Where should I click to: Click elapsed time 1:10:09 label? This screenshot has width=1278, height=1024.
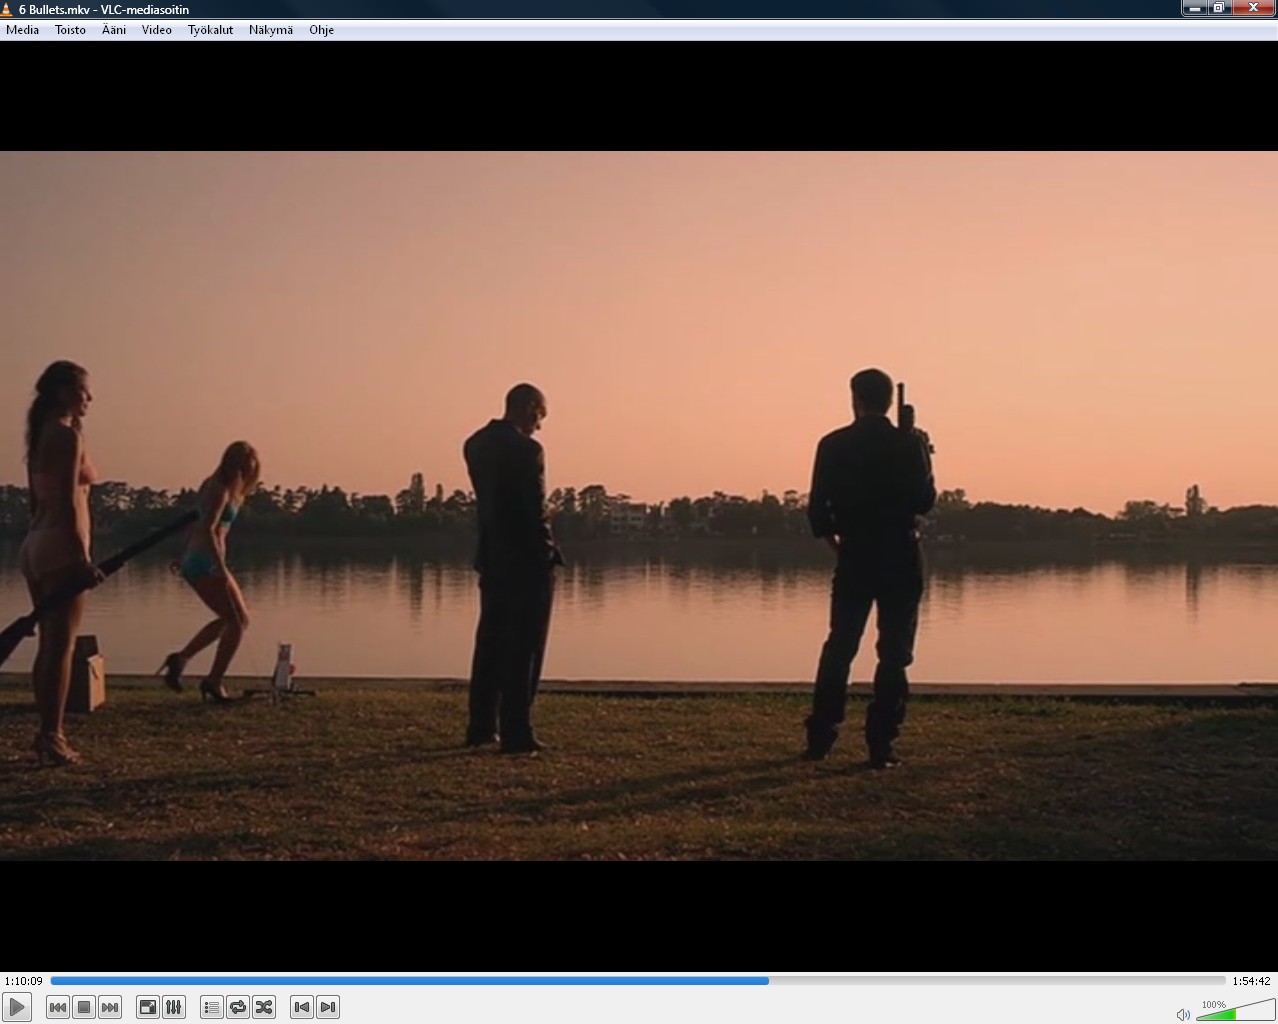[x=24, y=981]
